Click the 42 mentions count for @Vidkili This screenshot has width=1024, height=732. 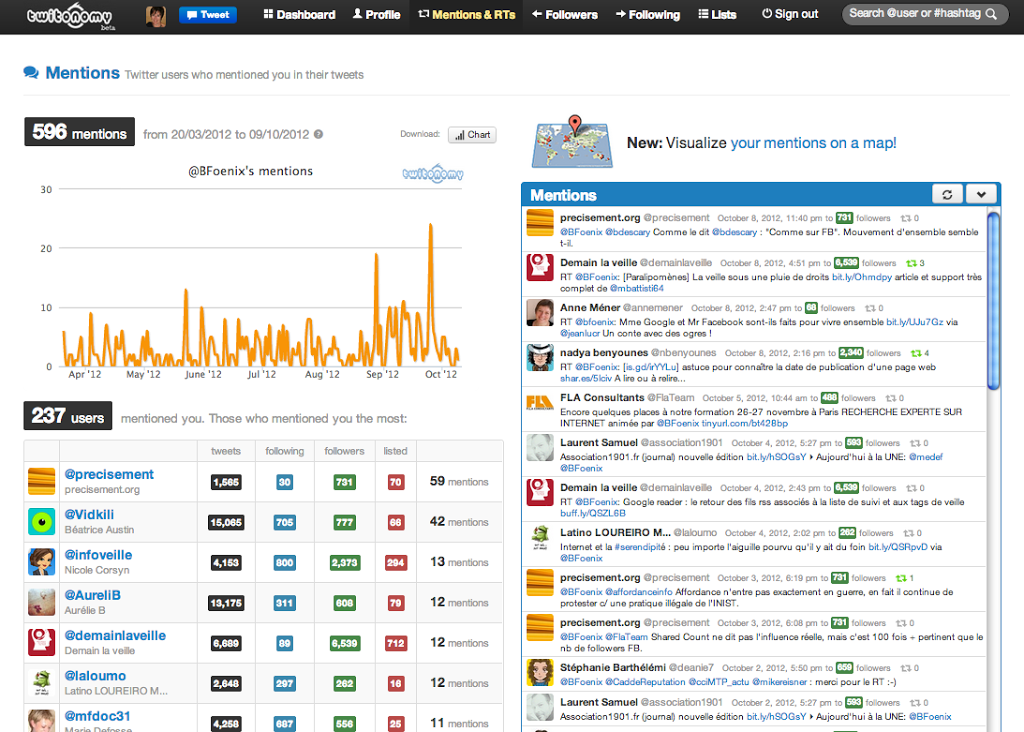click(459, 522)
